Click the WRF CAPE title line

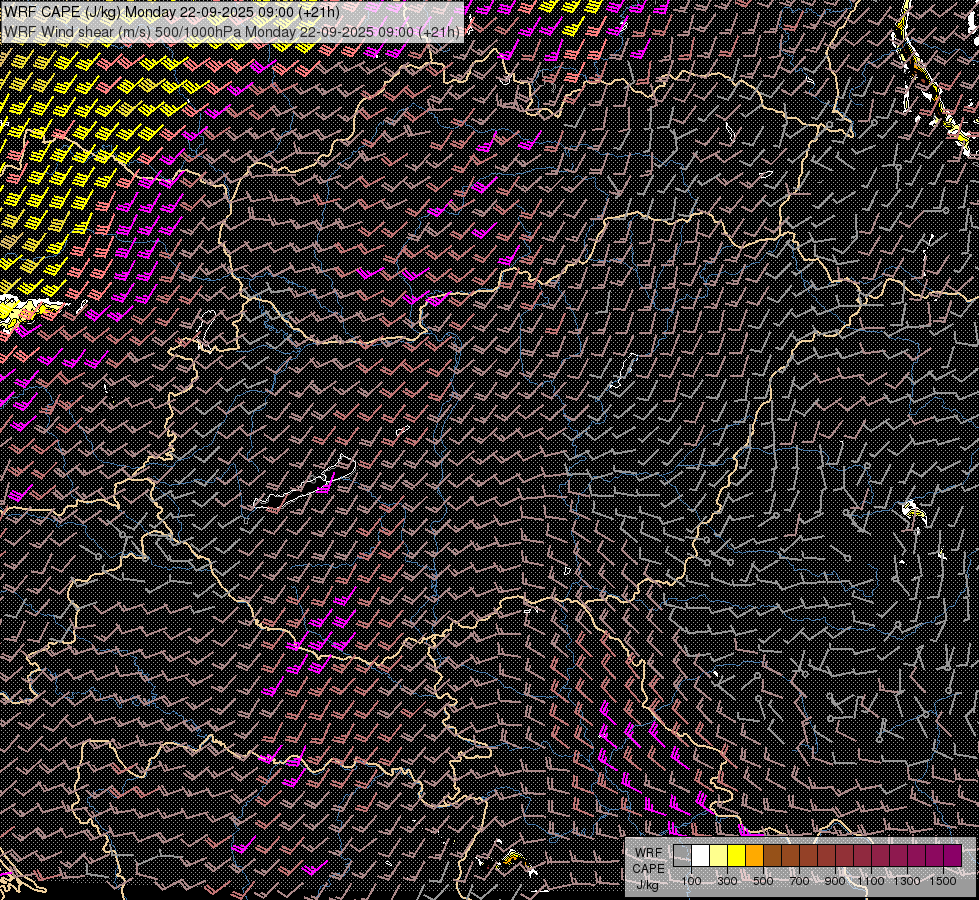(x=172, y=12)
